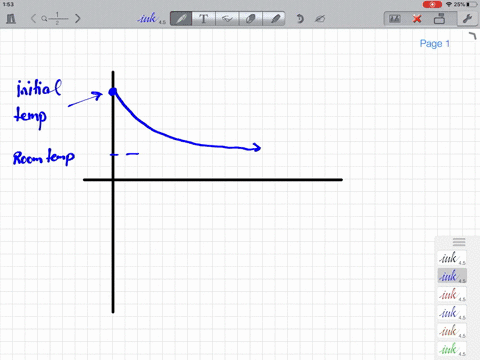Screen dimensions: 480x360
Task: Open the notebook library icon
Action: tap(11, 18)
